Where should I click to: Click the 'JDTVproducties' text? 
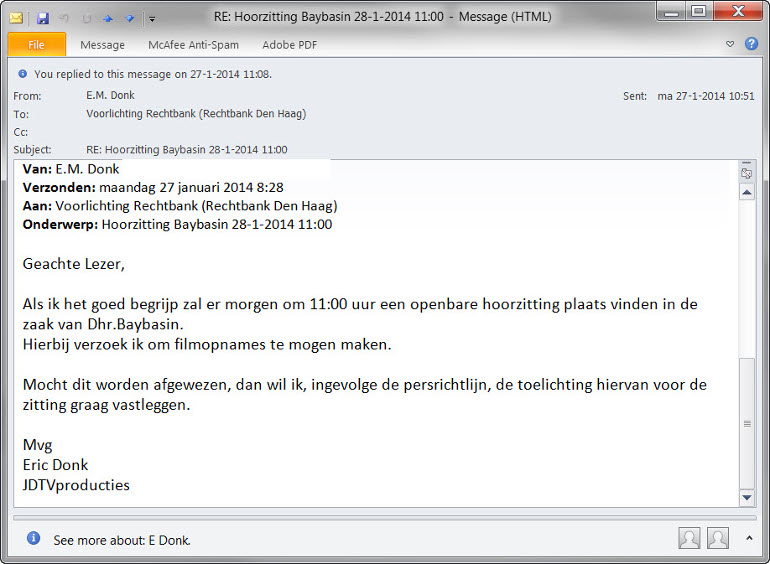point(76,485)
